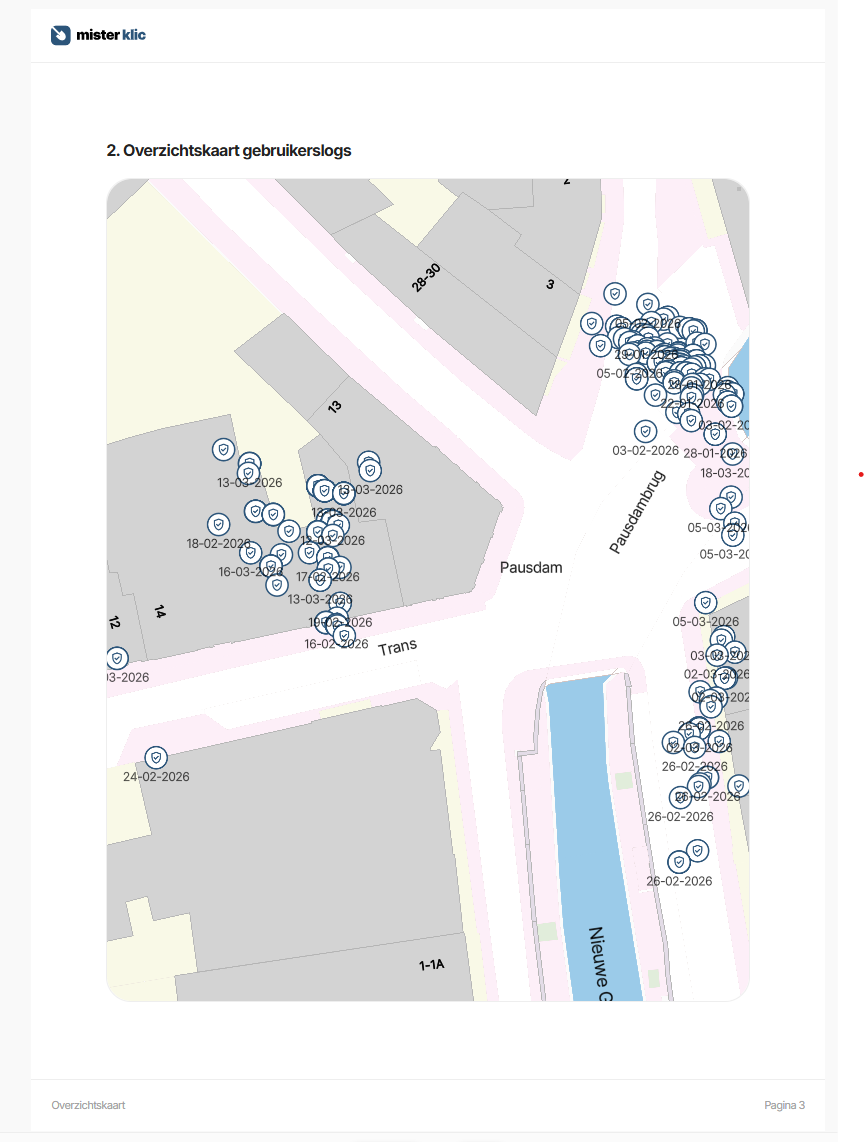The height and width of the screenshot is (1142, 865).
Task: Select the shield marker above 24-02-2026
Action: (x=156, y=757)
